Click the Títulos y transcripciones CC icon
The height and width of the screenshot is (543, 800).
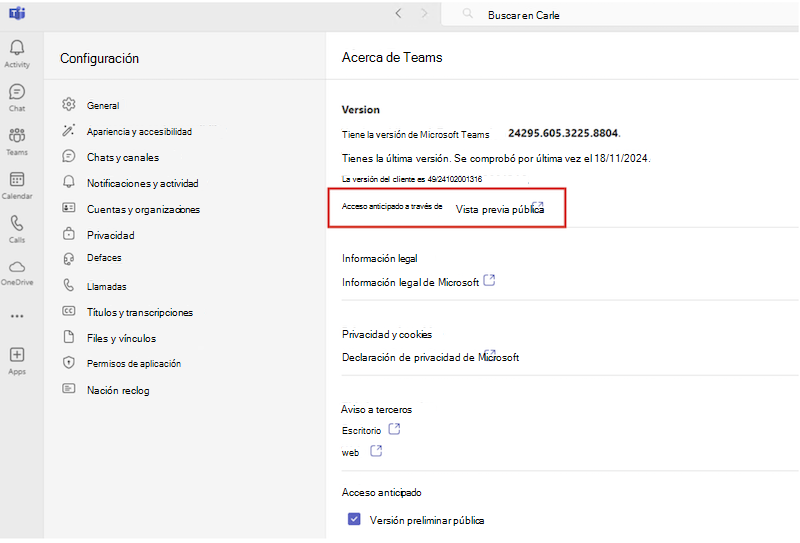pos(68,311)
